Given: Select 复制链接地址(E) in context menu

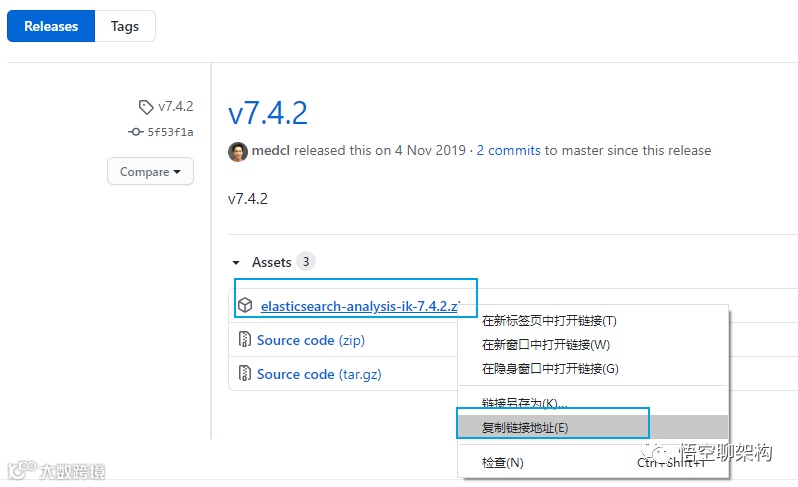Looking at the screenshot, I should pyautogui.click(x=593, y=427).
